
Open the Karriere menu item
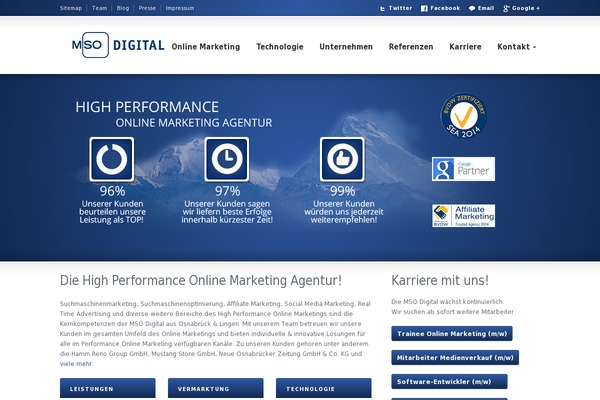[x=465, y=47]
